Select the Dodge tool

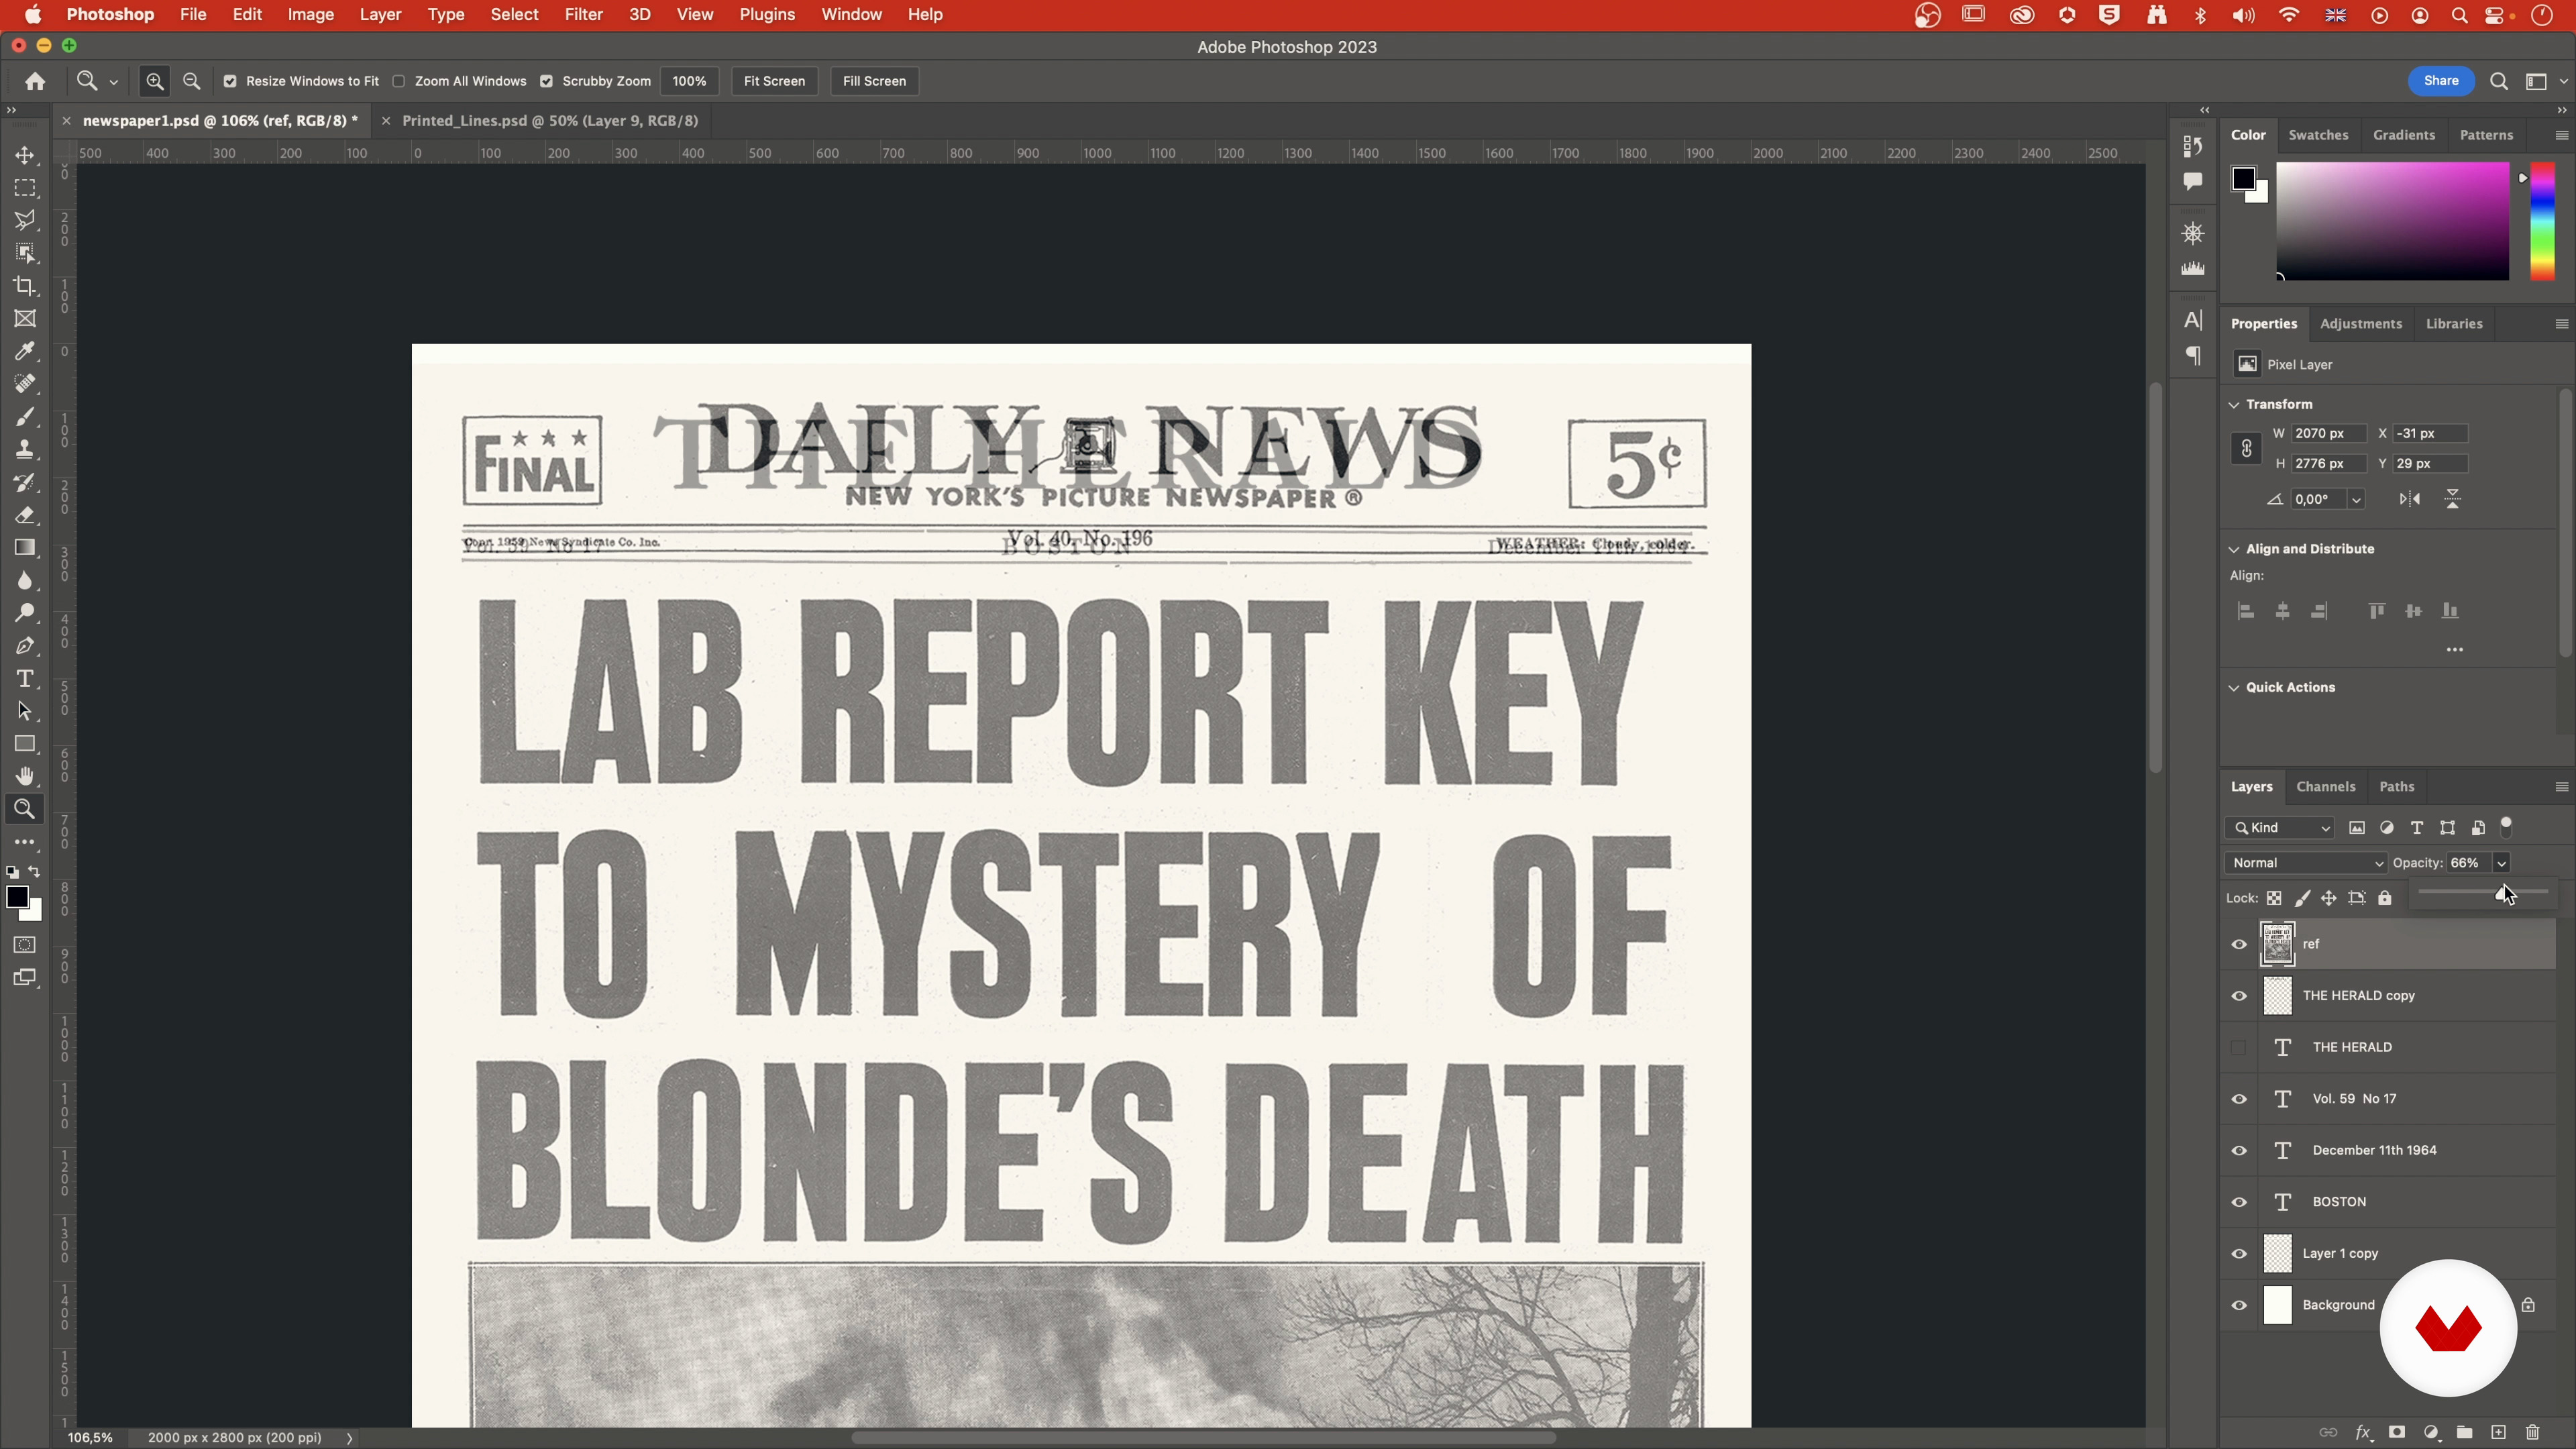pos(25,613)
